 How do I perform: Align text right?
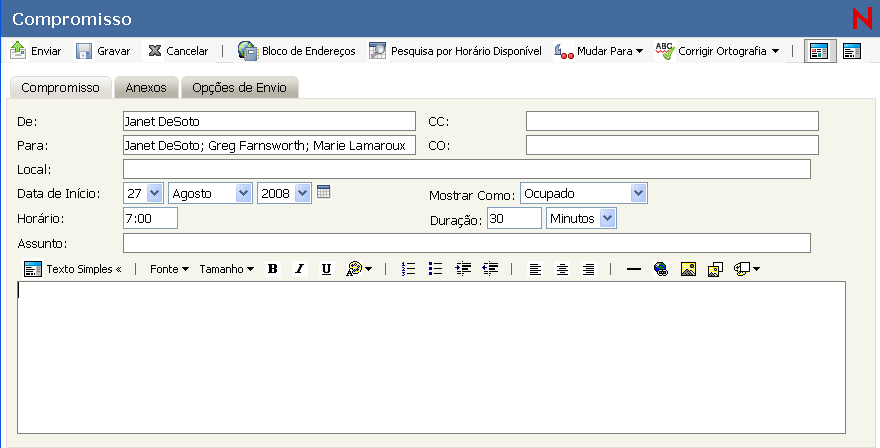(x=588, y=269)
